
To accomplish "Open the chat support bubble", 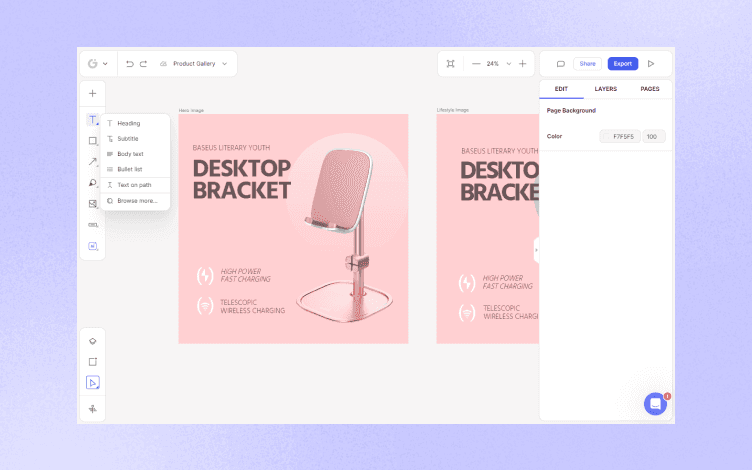I will pyautogui.click(x=656, y=404).
